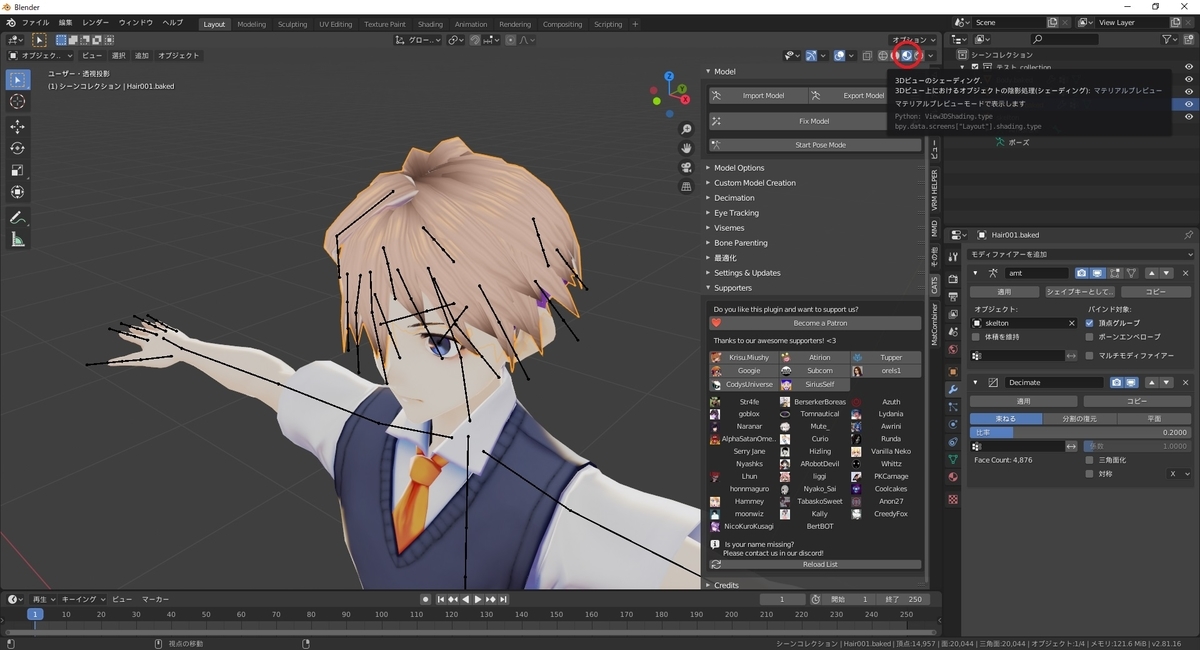Open the レンダー menu
1200x650 pixels.
96,22
